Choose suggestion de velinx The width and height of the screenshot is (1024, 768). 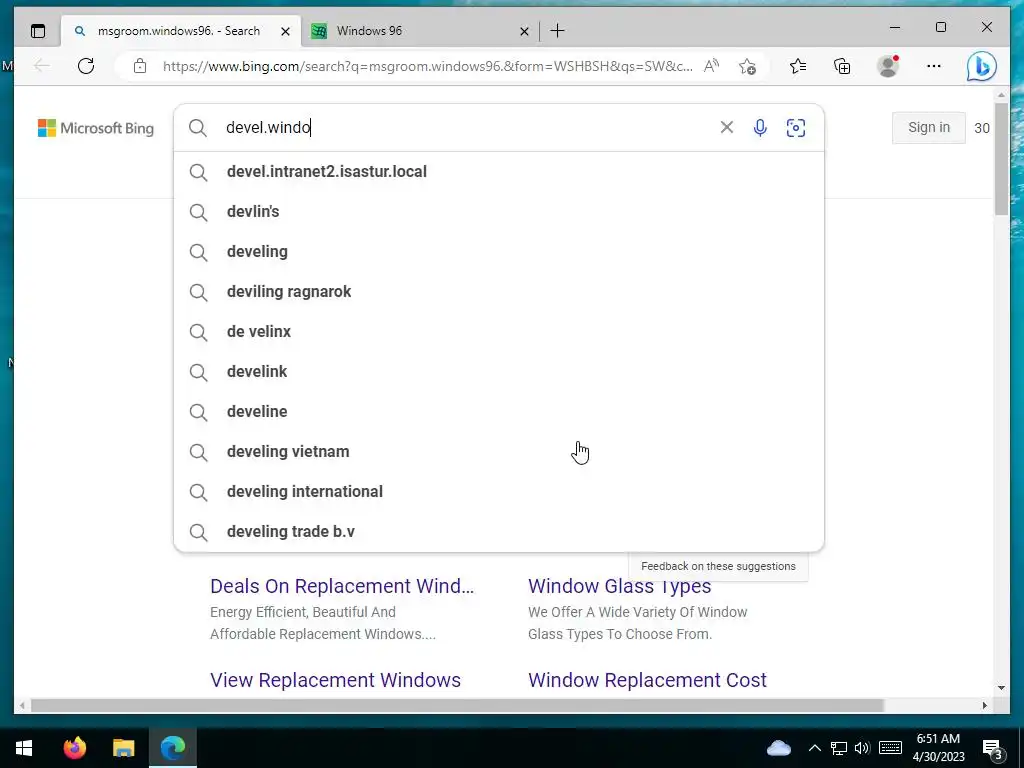[499, 332]
